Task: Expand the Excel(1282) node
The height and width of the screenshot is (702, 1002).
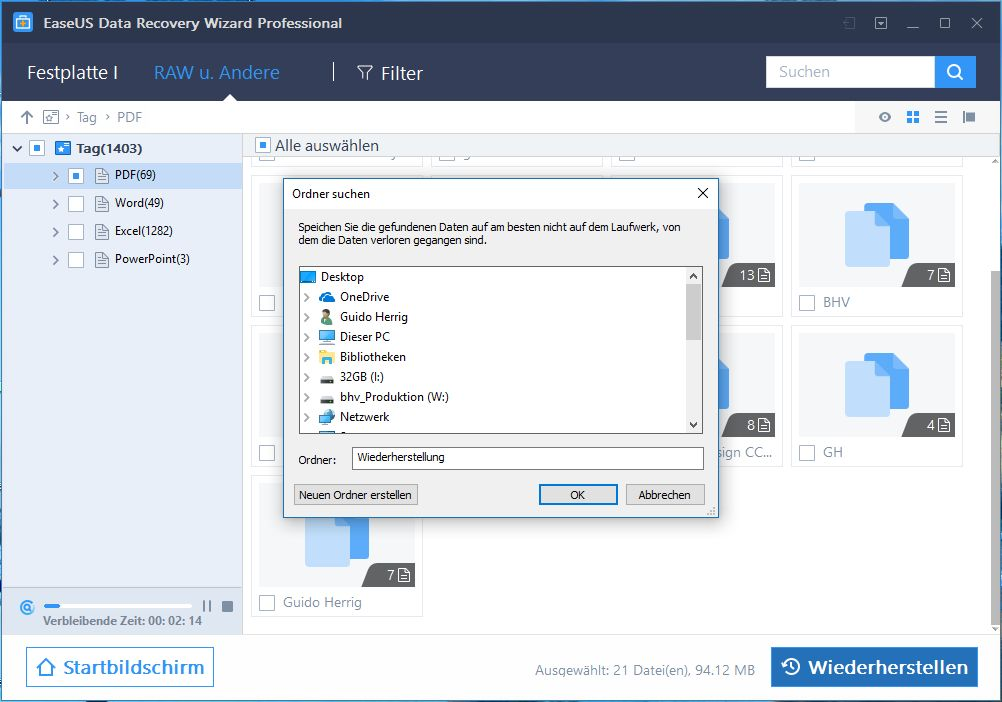Action: pyautogui.click(x=56, y=232)
